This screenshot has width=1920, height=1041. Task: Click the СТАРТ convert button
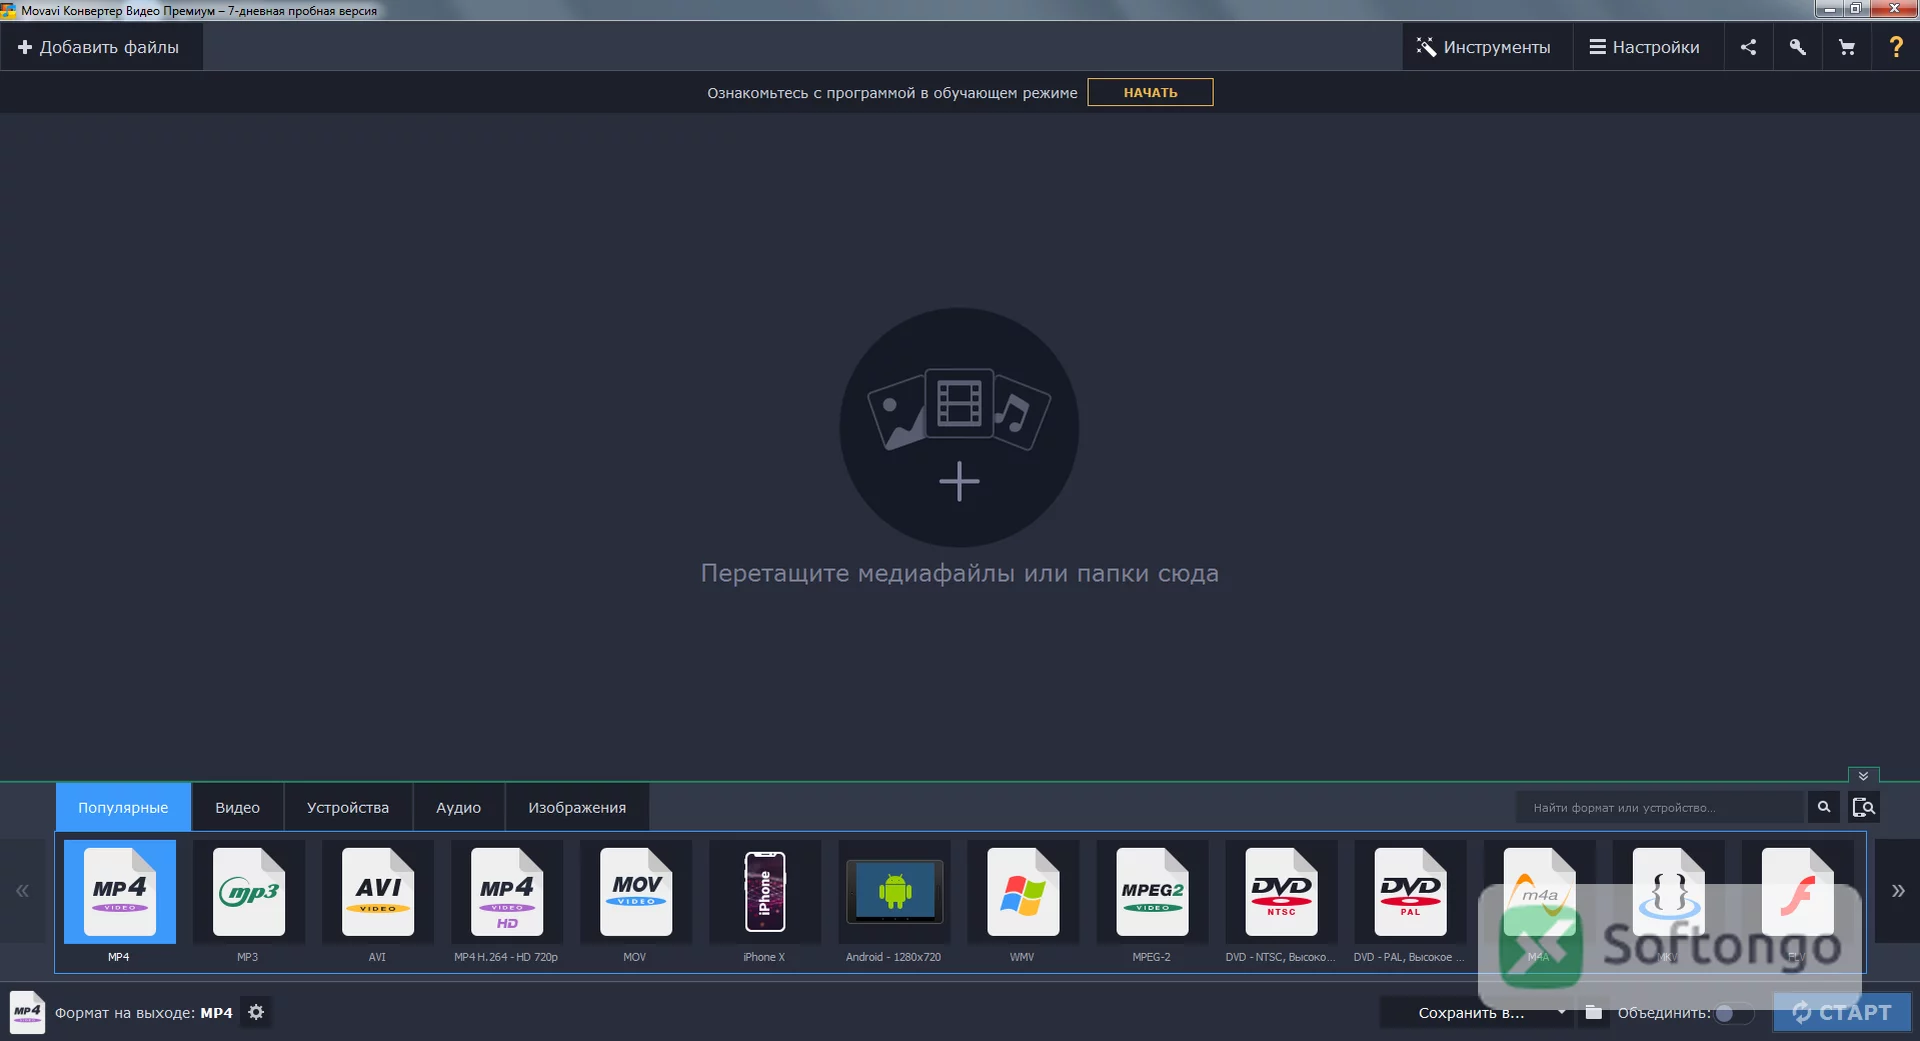point(1842,1012)
